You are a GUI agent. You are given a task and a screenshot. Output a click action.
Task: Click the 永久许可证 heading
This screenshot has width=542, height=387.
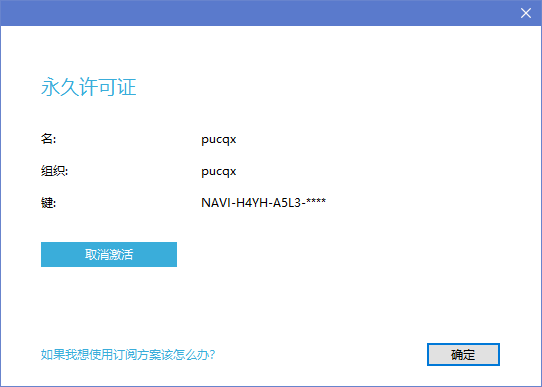coord(89,87)
